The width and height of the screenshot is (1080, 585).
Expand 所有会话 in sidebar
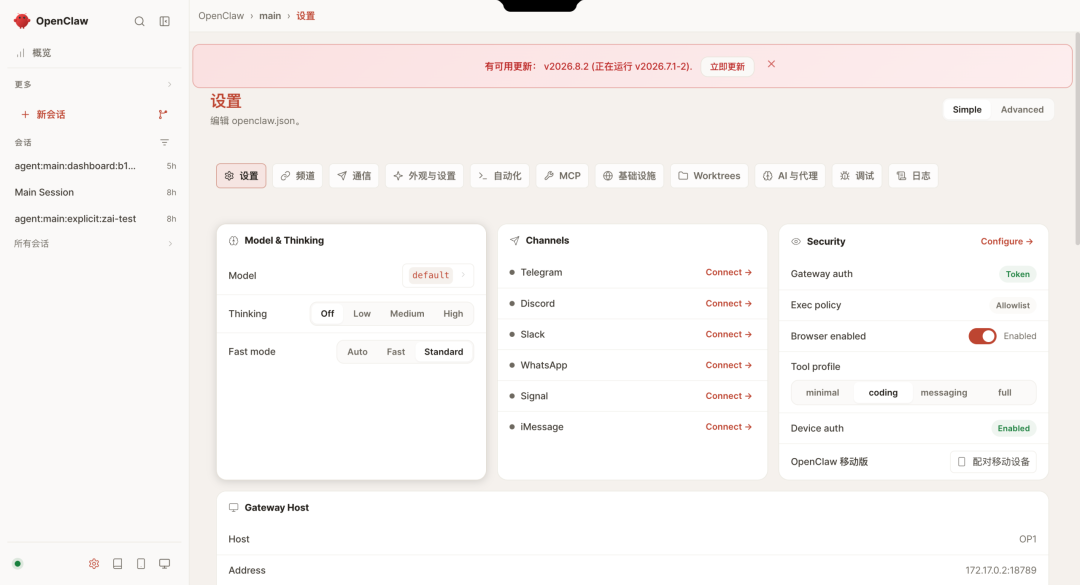[x=94, y=243]
